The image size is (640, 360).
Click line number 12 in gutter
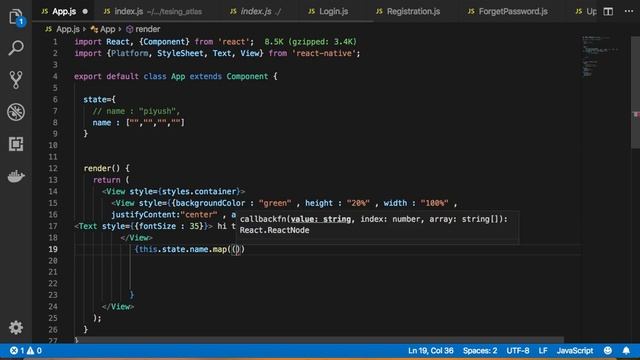pyautogui.click(x=53, y=168)
